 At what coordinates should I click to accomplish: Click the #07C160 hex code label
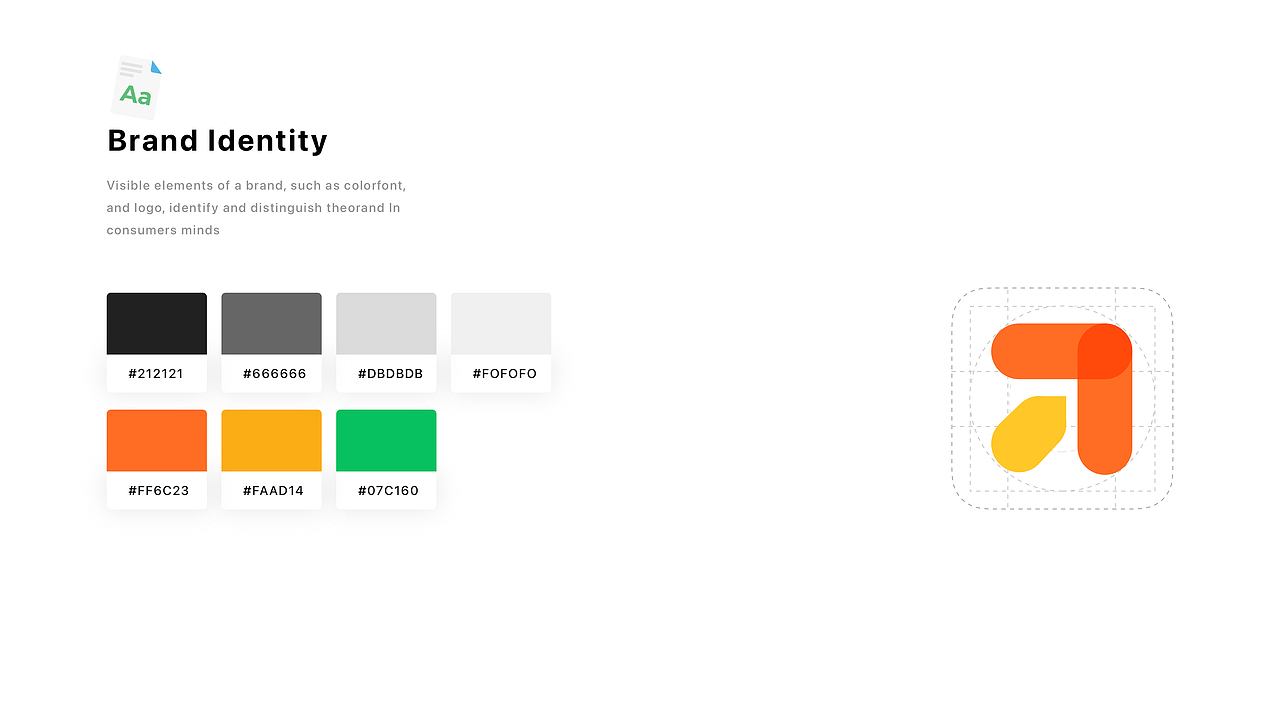[x=388, y=491]
